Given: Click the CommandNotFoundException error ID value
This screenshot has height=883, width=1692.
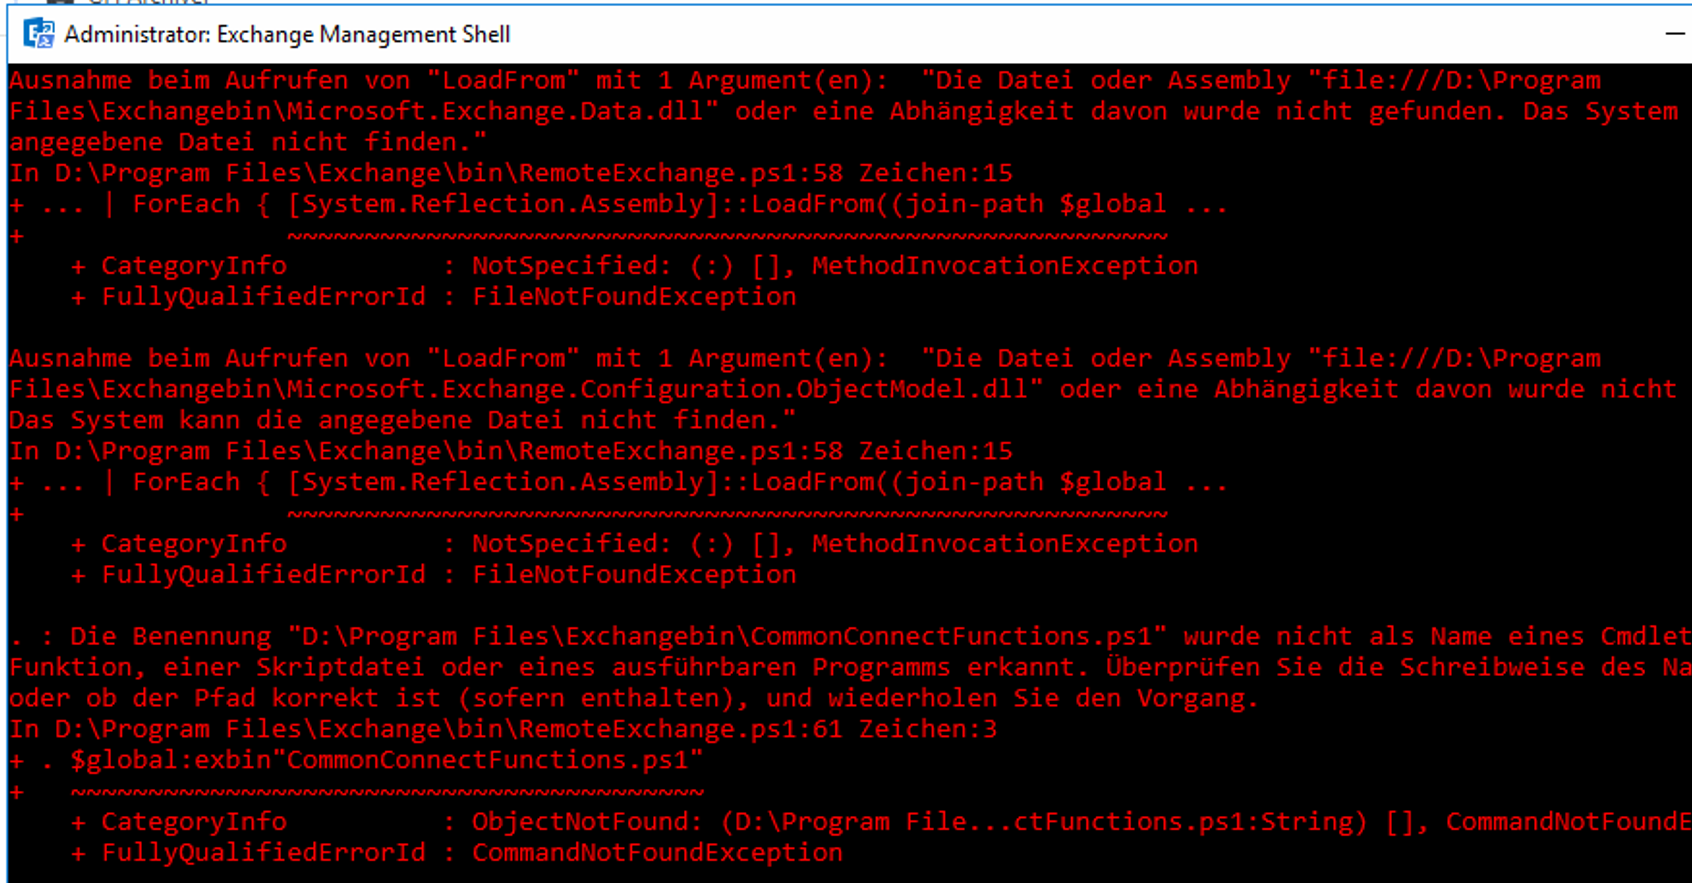Looking at the screenshot, I should 657,853.
